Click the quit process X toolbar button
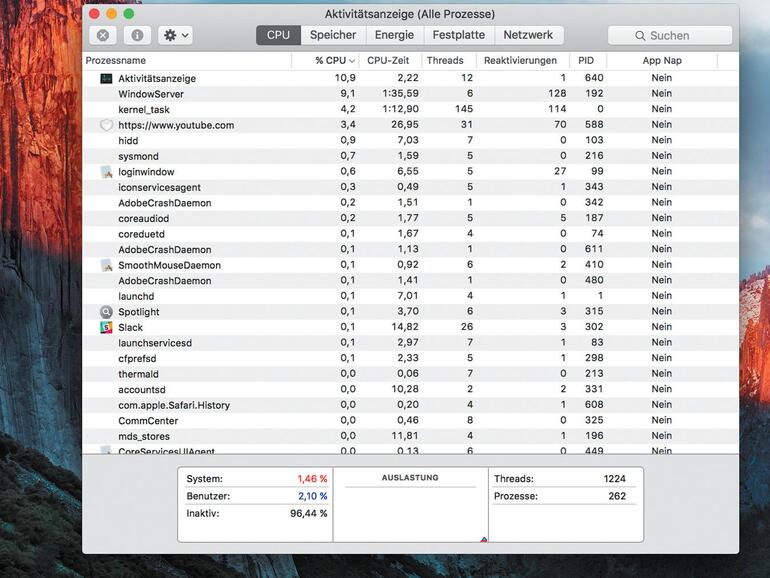The image size is (770, 578). [x=103, y=35]
